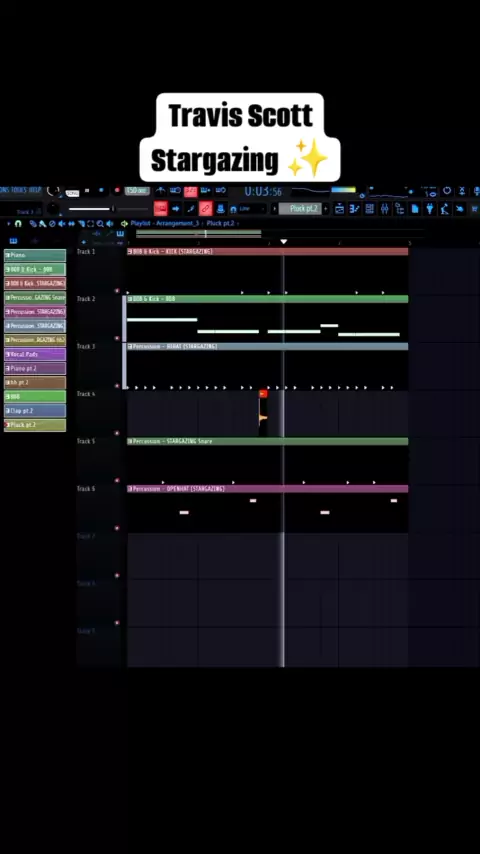Click the main volume knob at top
Screen dimensions: 480x854
pos(53,191)
